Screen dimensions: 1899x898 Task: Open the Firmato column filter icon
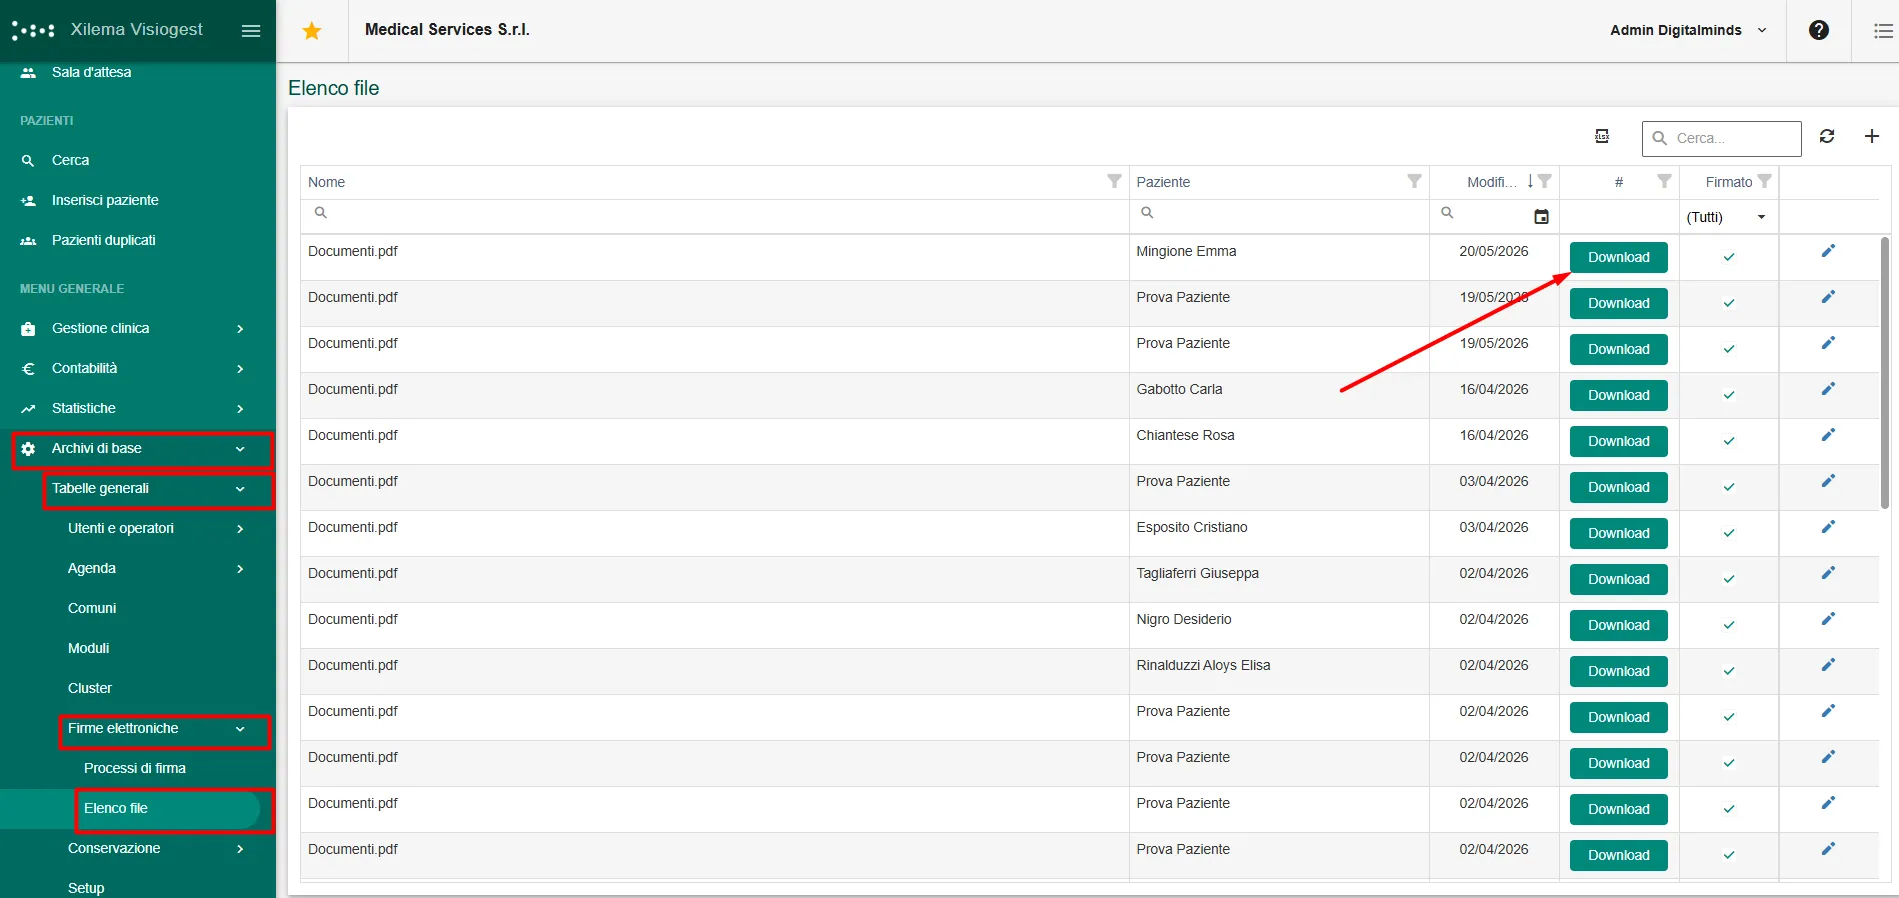coord(1764,181)
